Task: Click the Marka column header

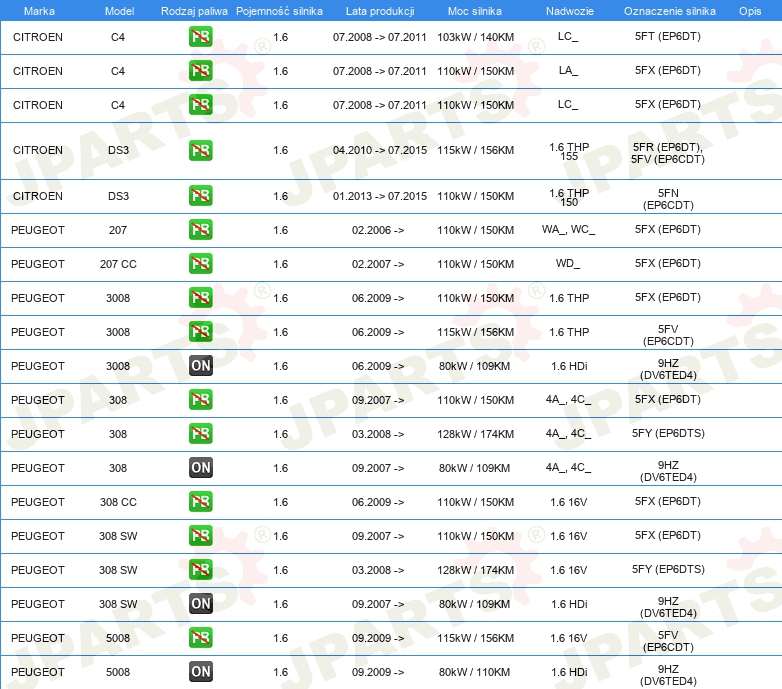Action: coord(39,11)
